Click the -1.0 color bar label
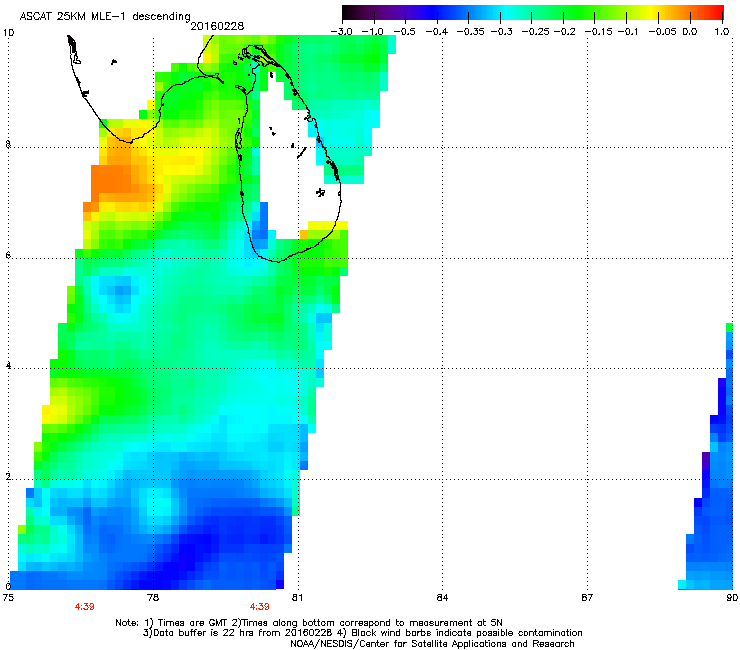The width and height of the screenshot is (740, 650). pyautogui.click(x=372, y=32)
